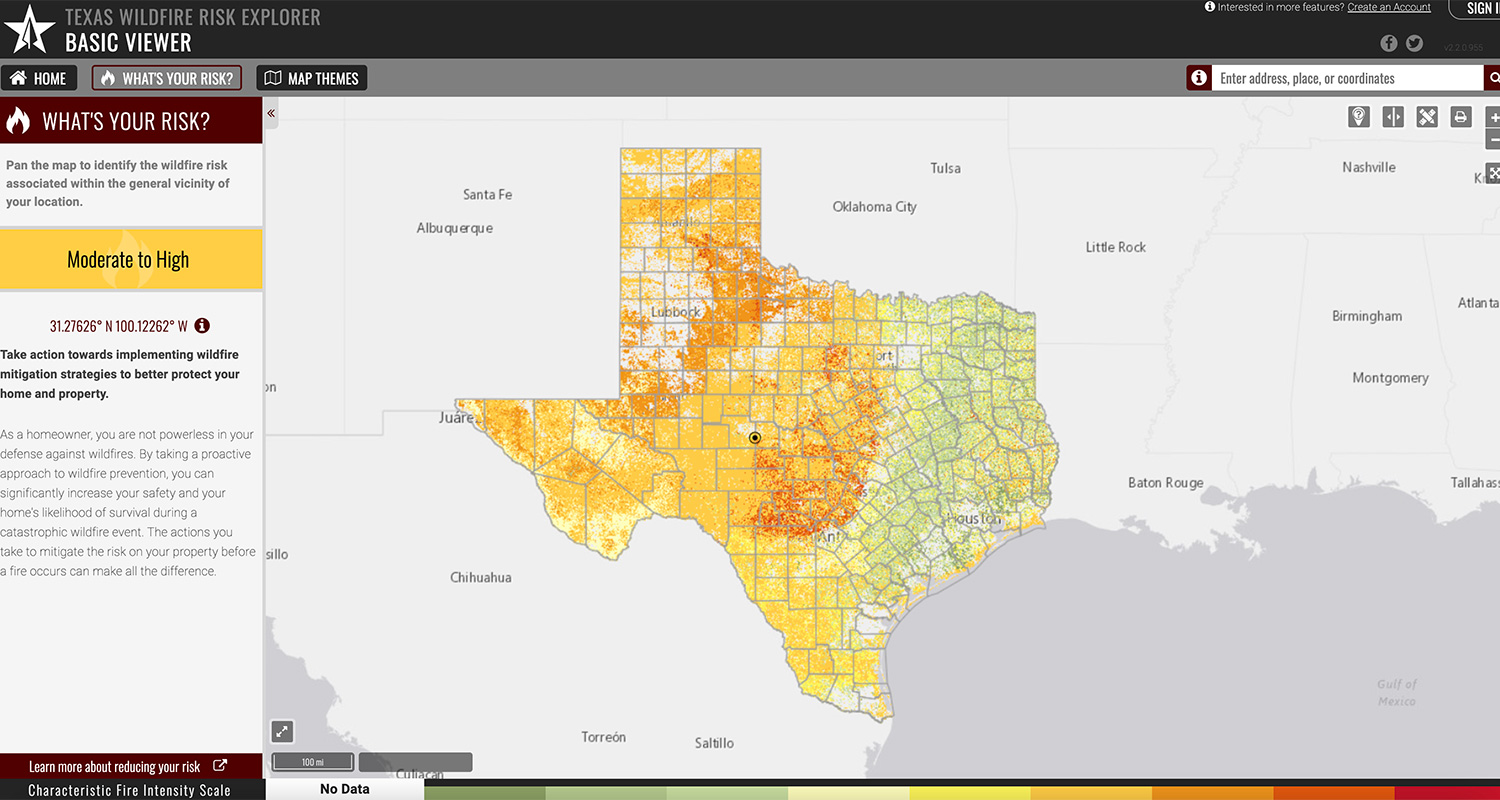Screen dimensions: 1500x800
Task: Open the Facebook page icon
Action: coord(1389,43)
